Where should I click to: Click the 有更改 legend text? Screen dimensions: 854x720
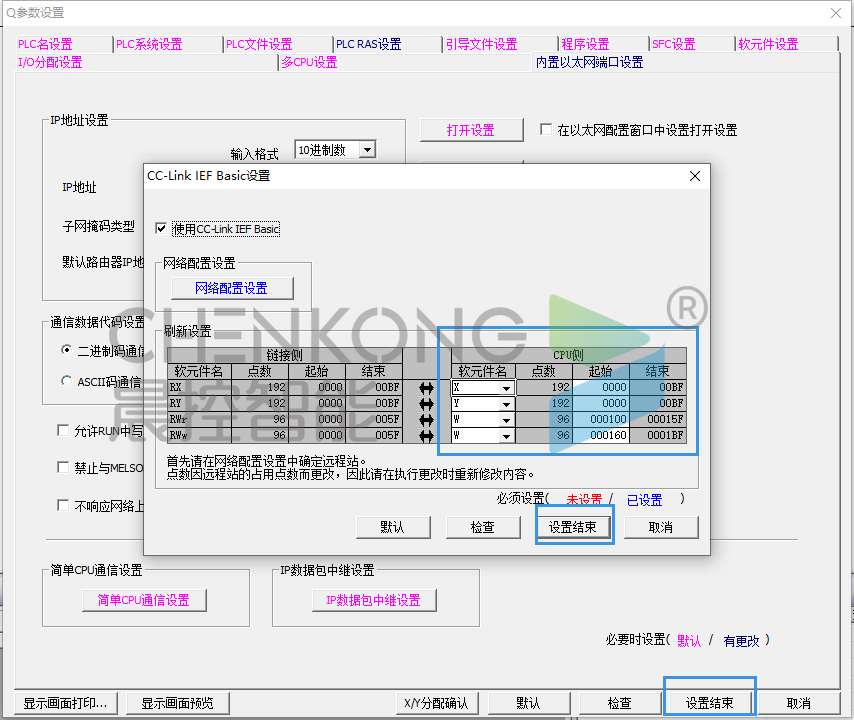point(741,640)
